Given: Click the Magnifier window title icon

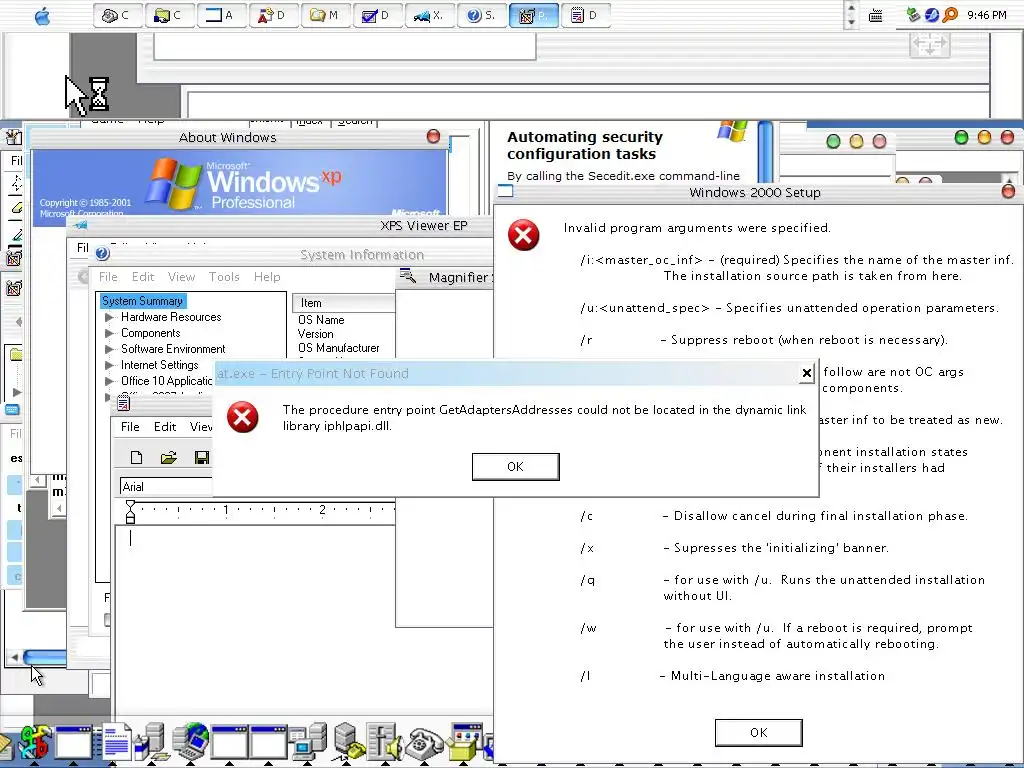Looking at the screenshot, I should [x=408, y=276].
